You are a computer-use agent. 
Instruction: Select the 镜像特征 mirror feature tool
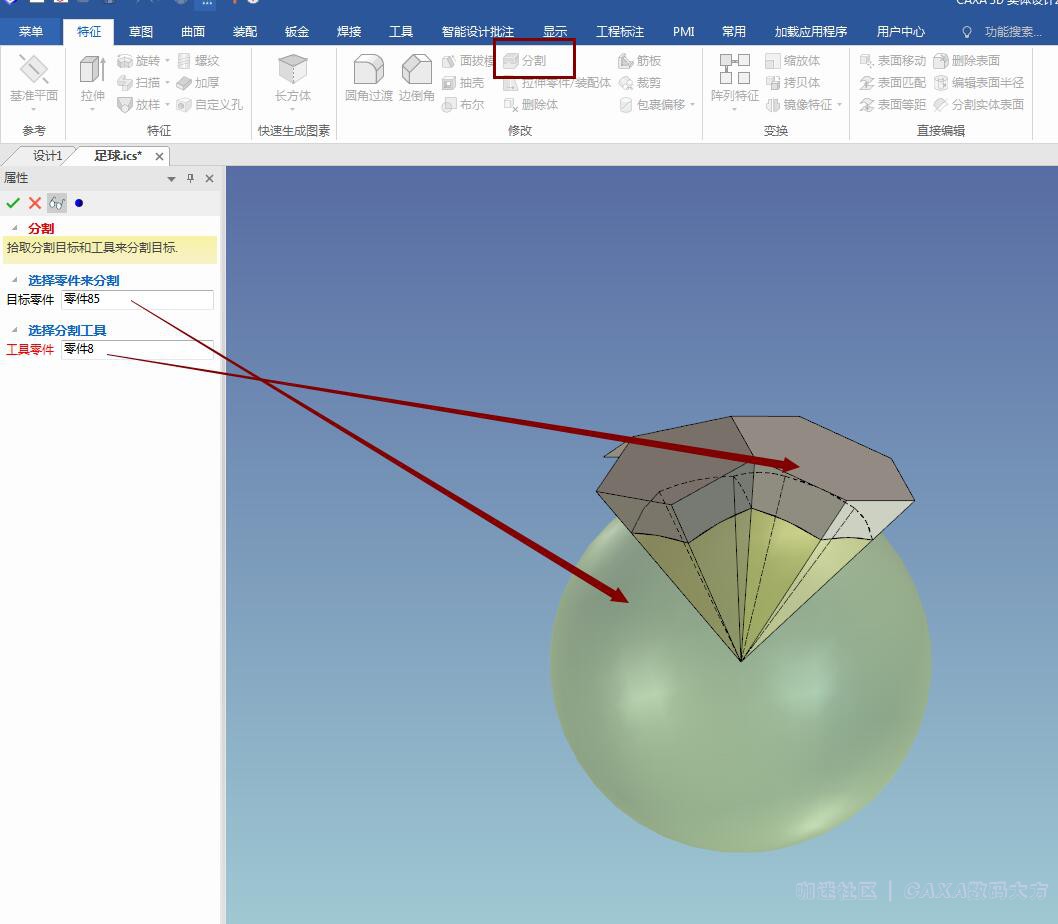click(800, 105)
